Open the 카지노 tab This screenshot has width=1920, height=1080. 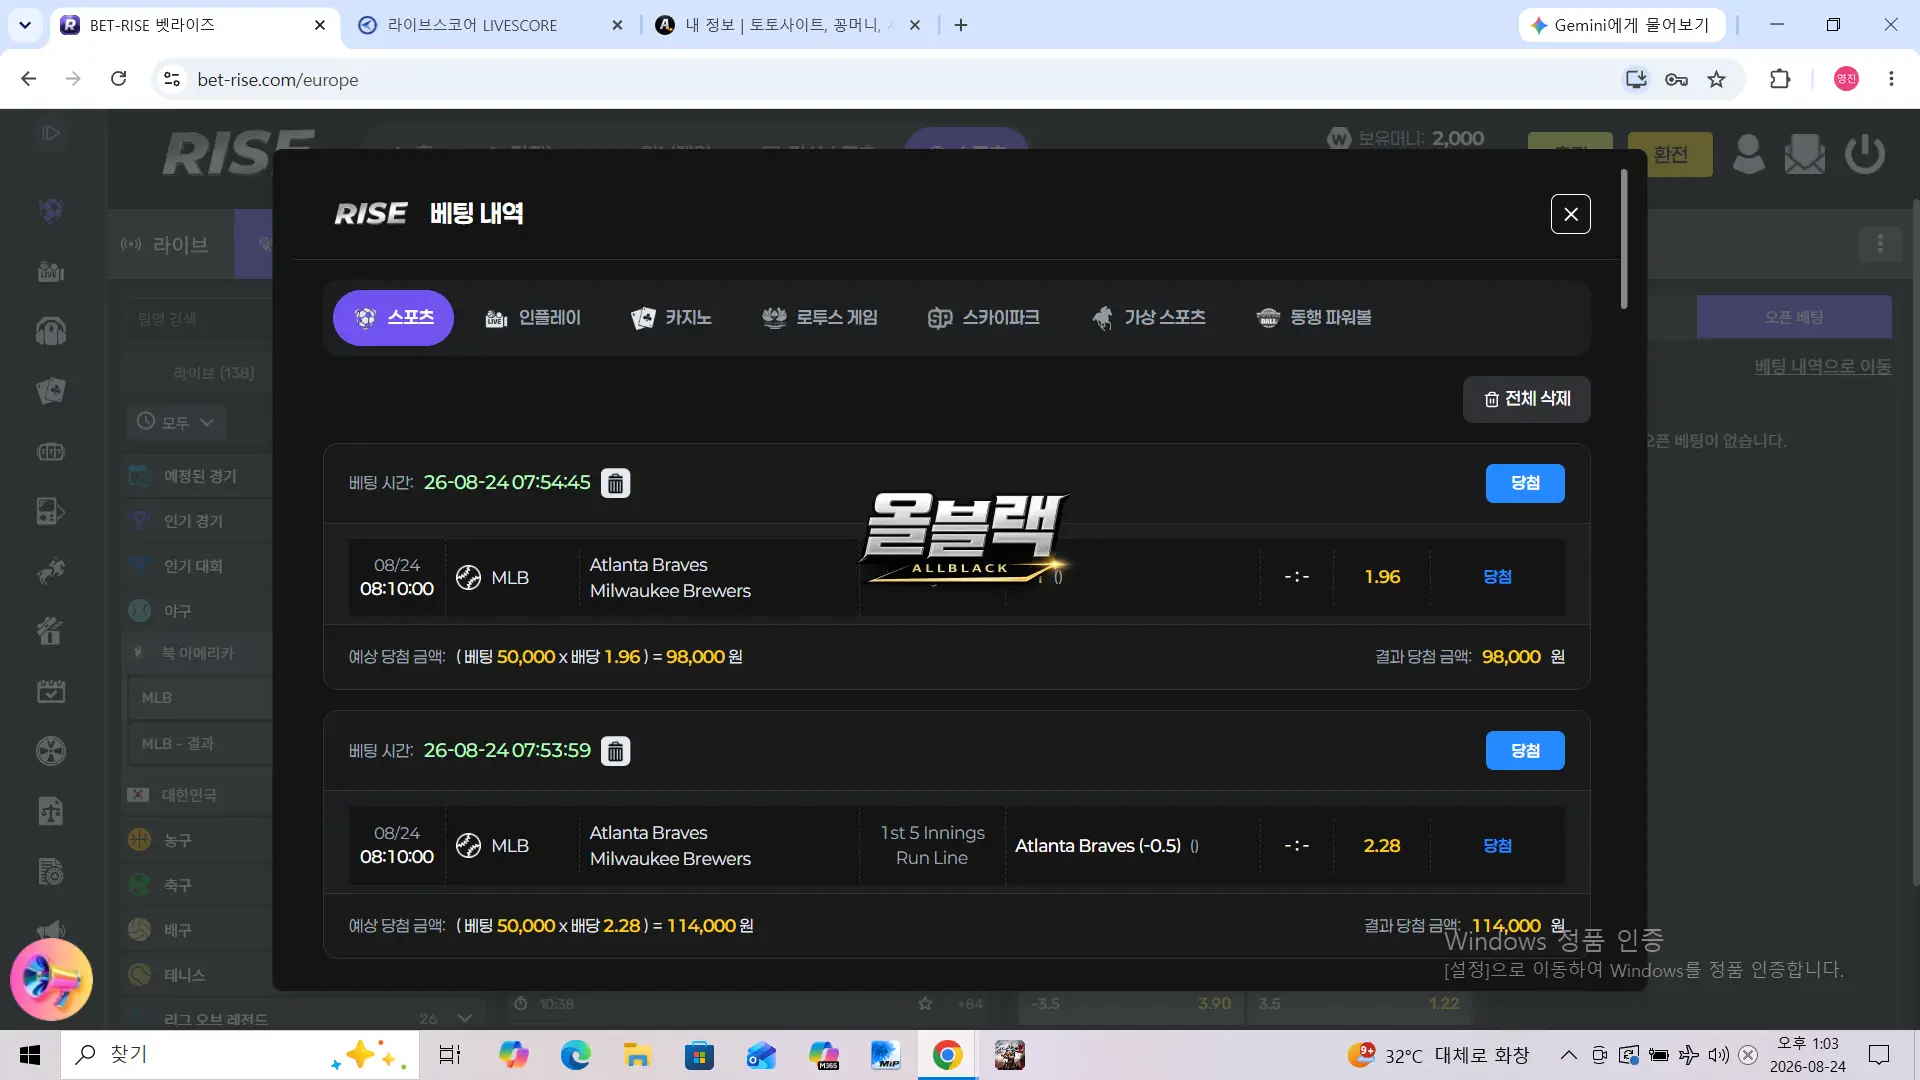coord(671,318)
